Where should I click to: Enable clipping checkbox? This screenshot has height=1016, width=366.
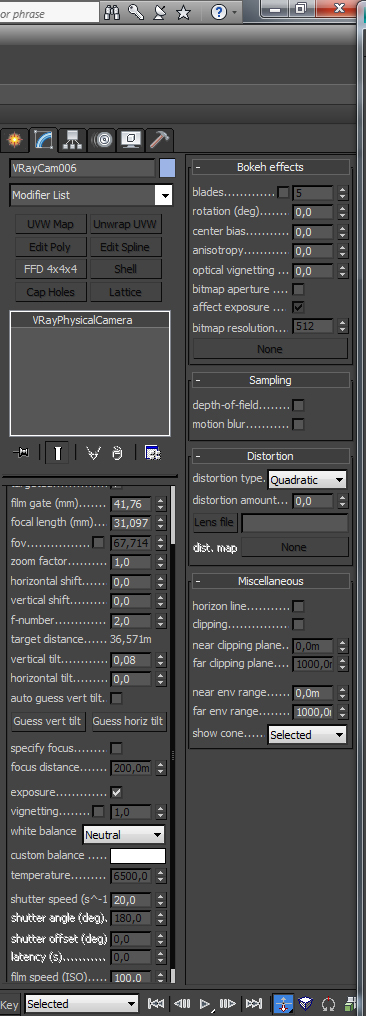click(x=299, y=625)
